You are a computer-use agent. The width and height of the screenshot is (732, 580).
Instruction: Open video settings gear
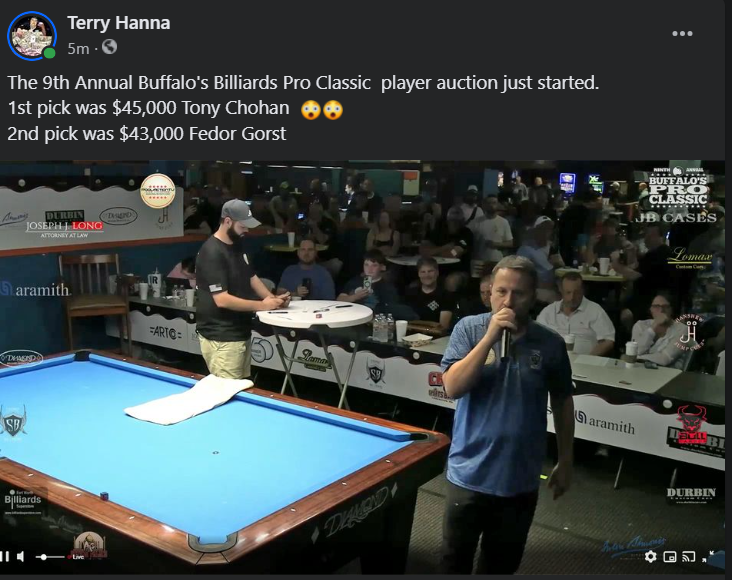(650, 557)
